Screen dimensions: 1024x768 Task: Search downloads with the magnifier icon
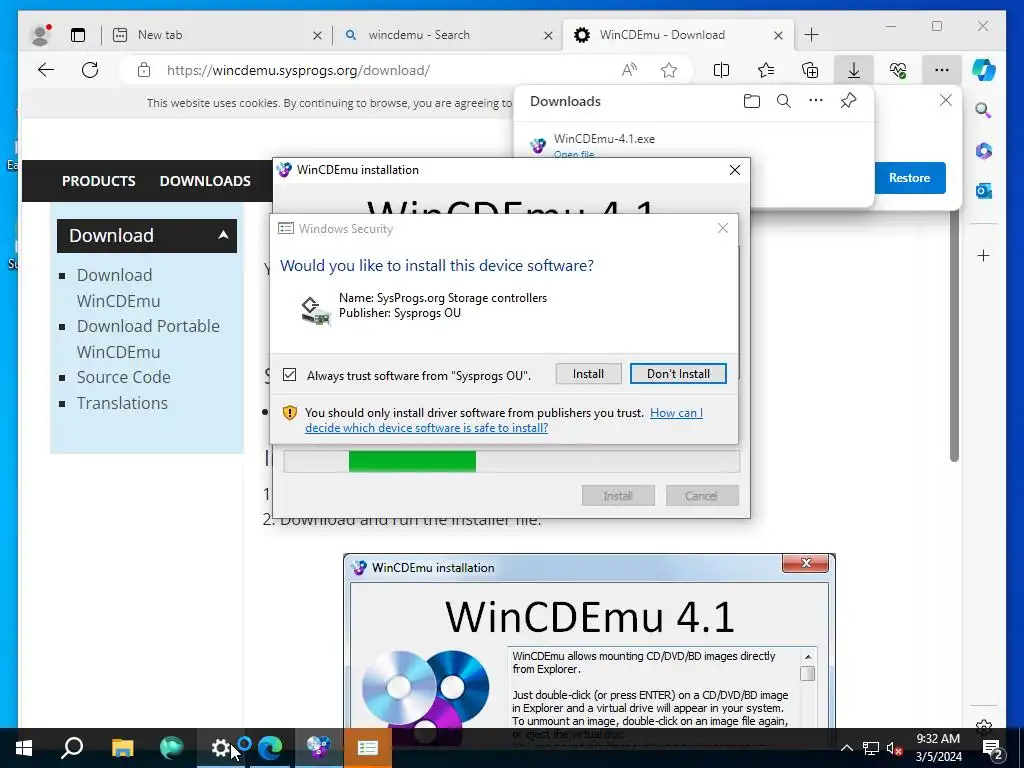click(x=784, y=101)
